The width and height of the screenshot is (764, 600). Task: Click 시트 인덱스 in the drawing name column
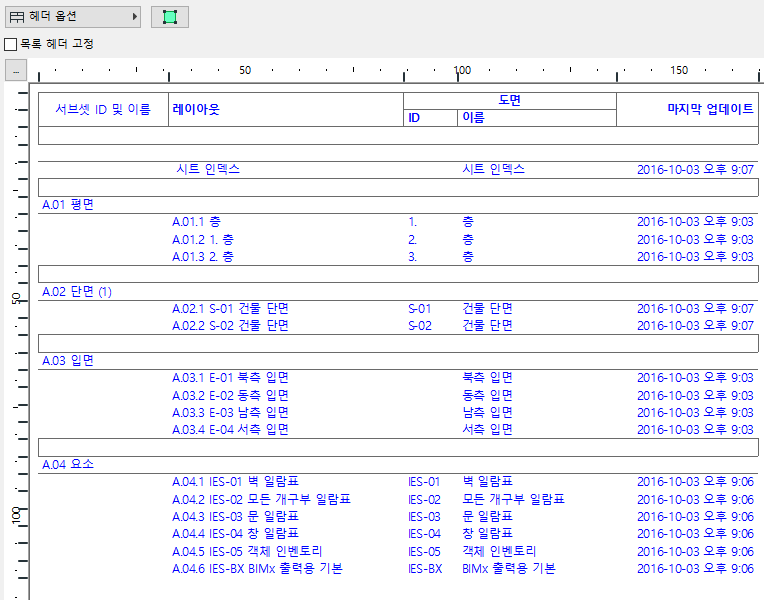[493, 170]
